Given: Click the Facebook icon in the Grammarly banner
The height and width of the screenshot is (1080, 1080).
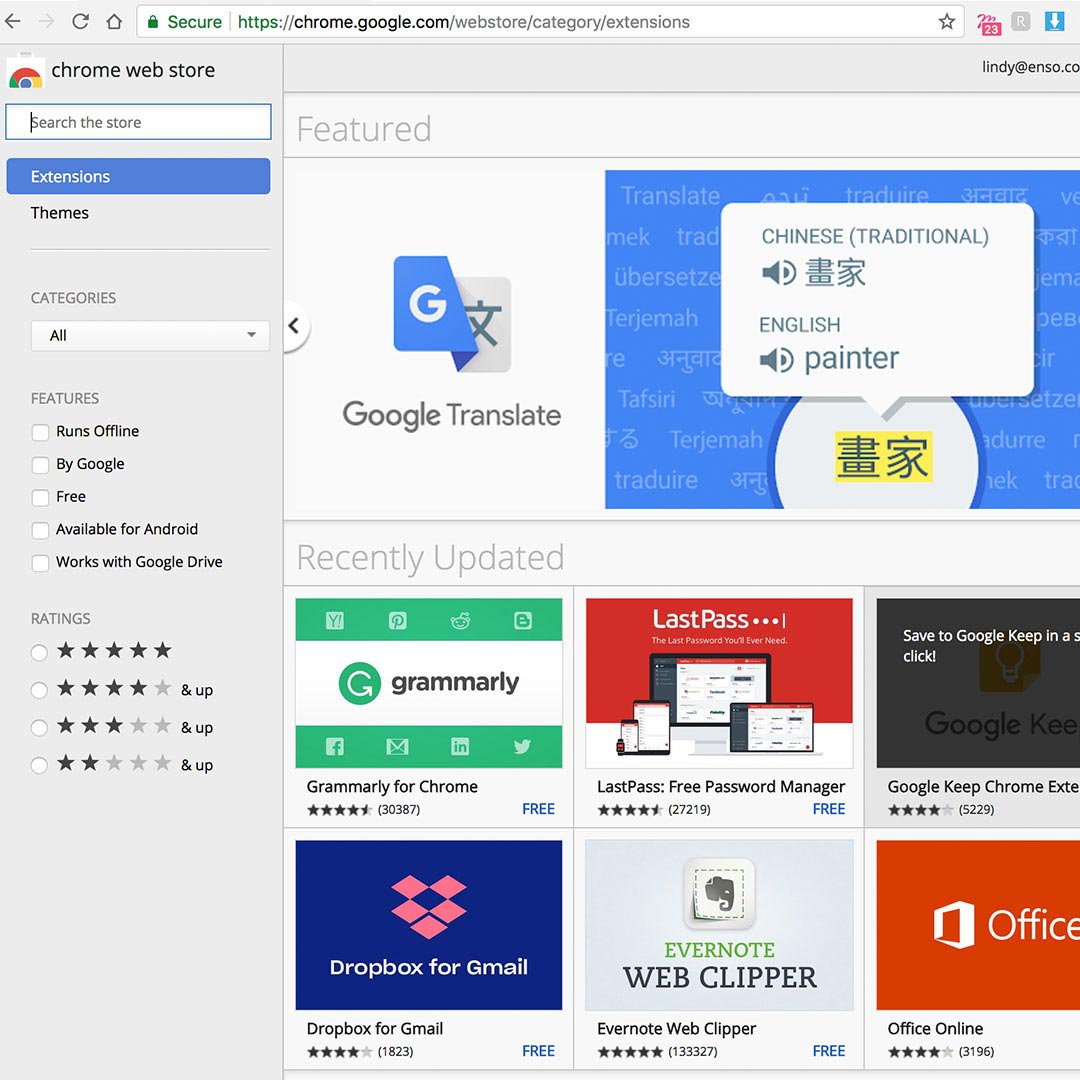Looking at the screenshot, I should tap(335, 746).
